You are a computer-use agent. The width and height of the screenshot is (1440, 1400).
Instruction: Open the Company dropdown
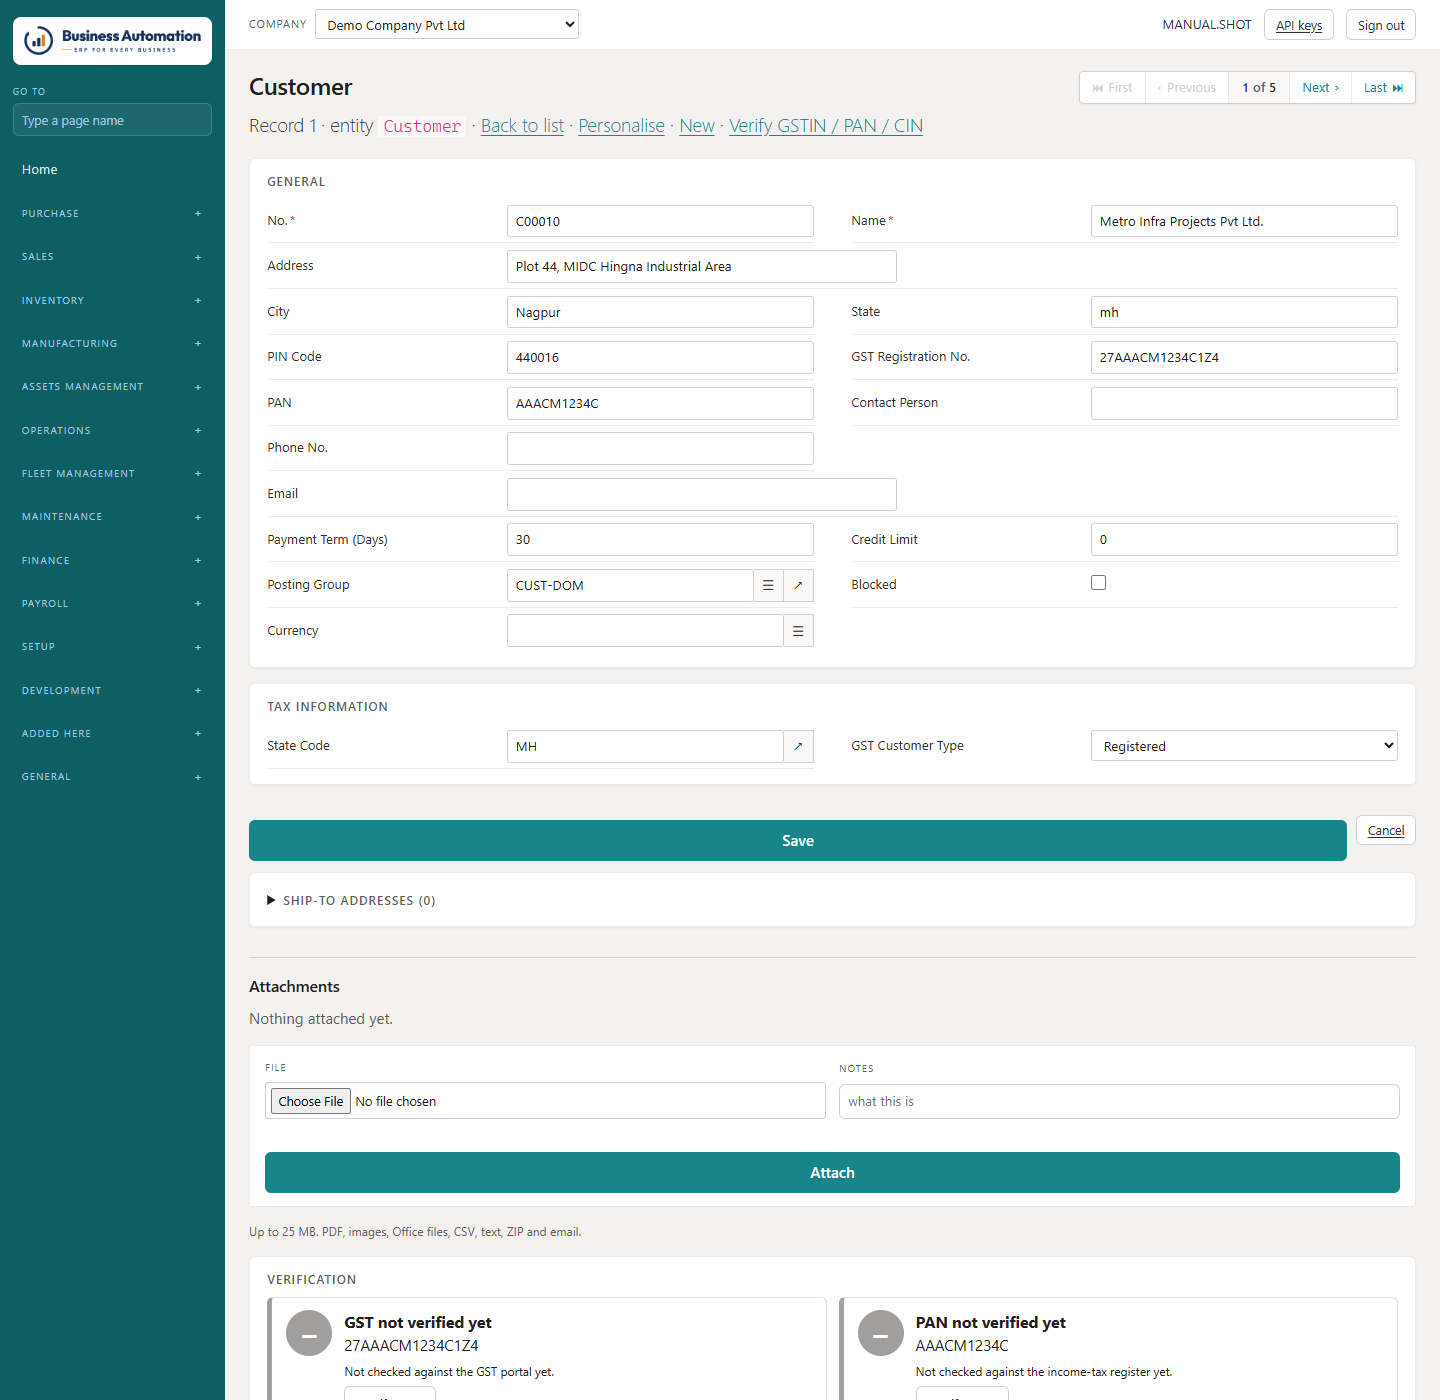pos(447,24)
